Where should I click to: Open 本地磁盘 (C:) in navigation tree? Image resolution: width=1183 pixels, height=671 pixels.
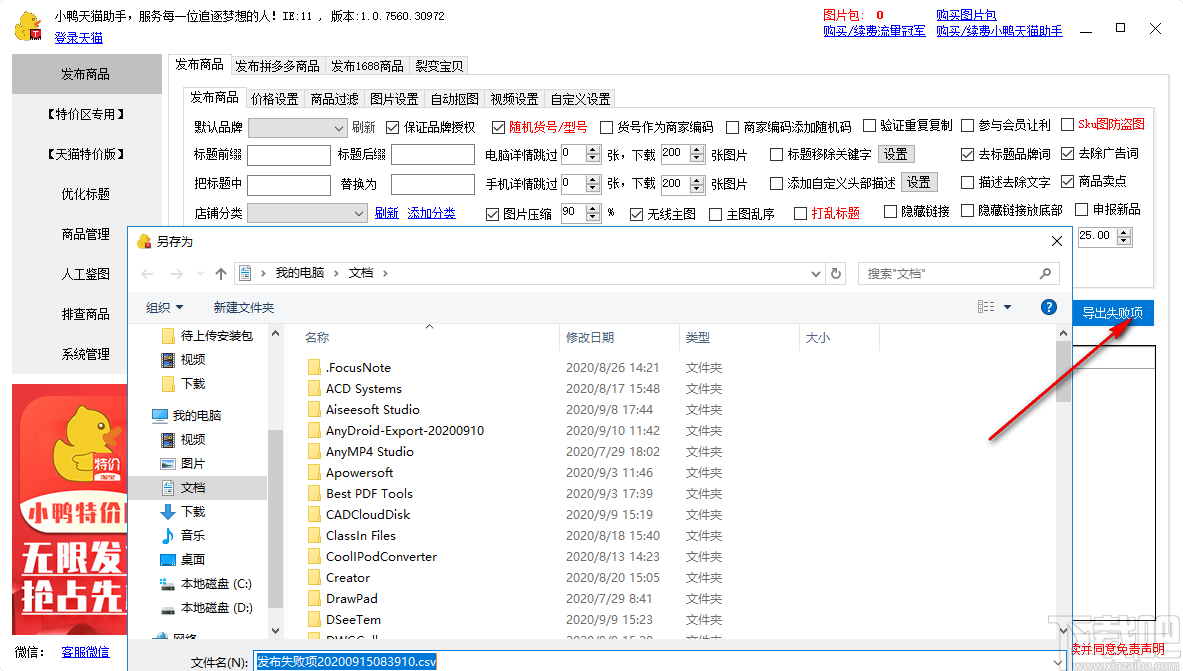pos(216,583)
